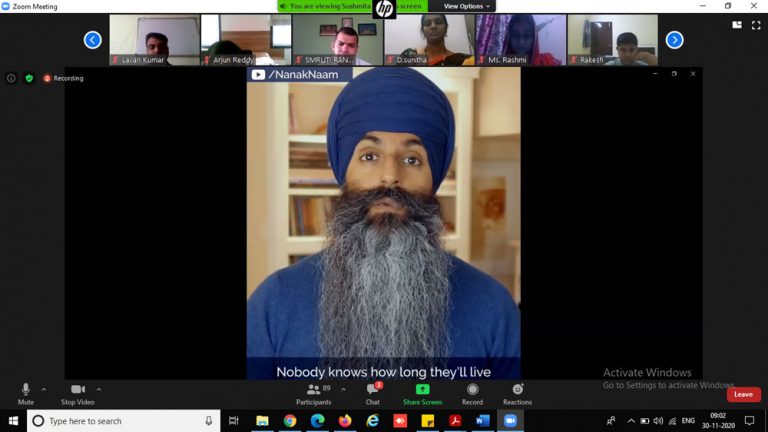
Task: Open the Chat panel
Action: [x=373, y=394]
